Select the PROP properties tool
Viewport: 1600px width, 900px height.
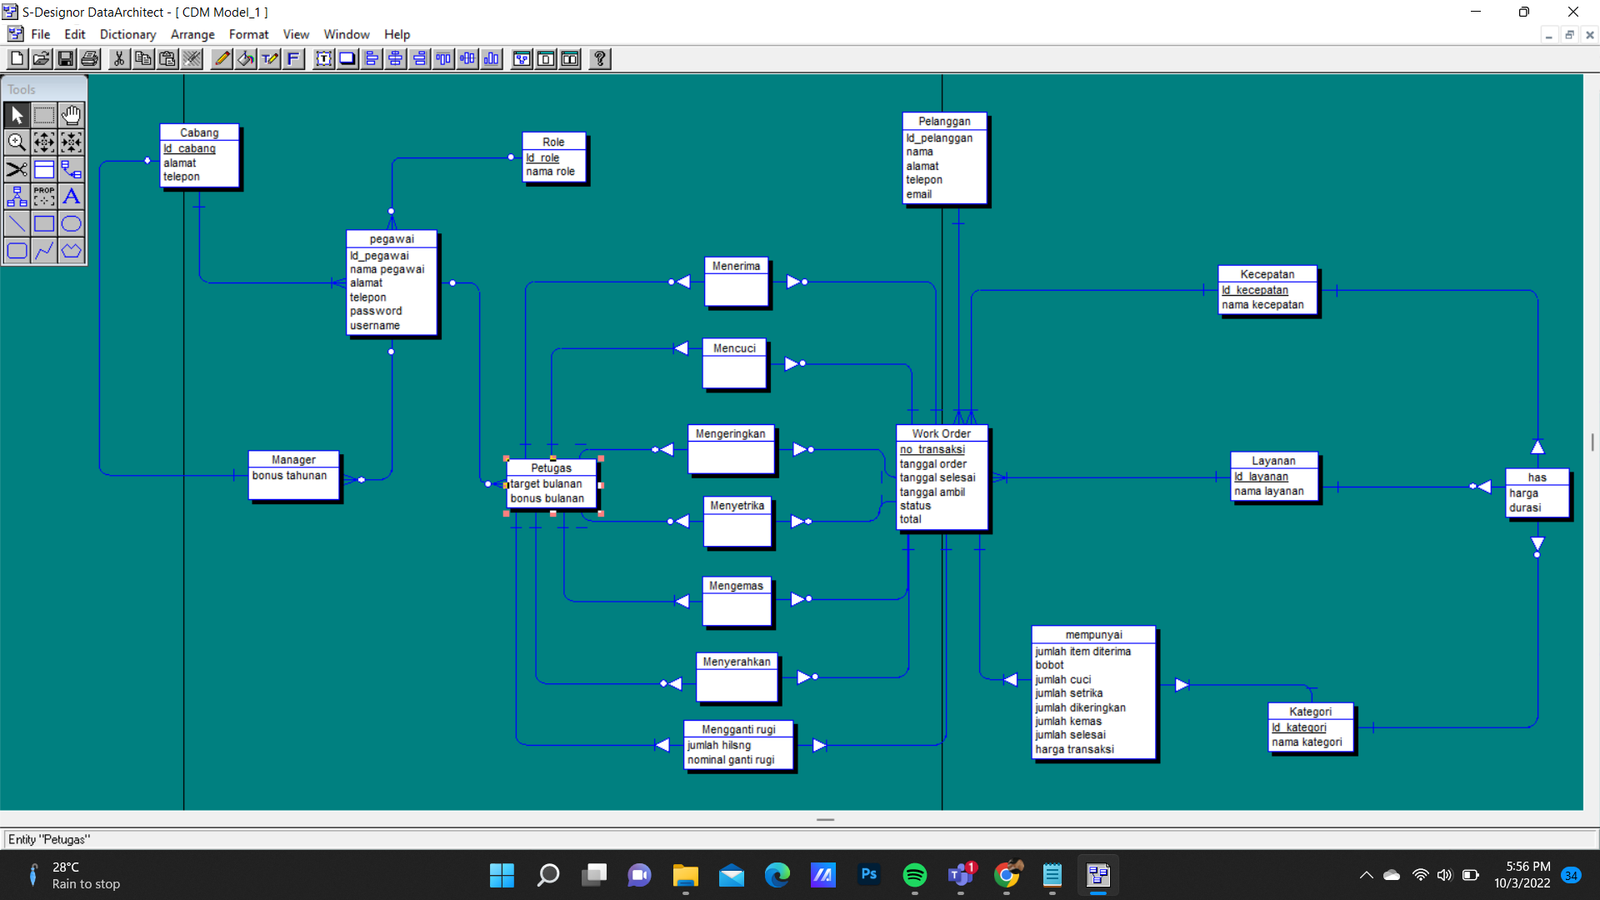[x=44, y=196]
